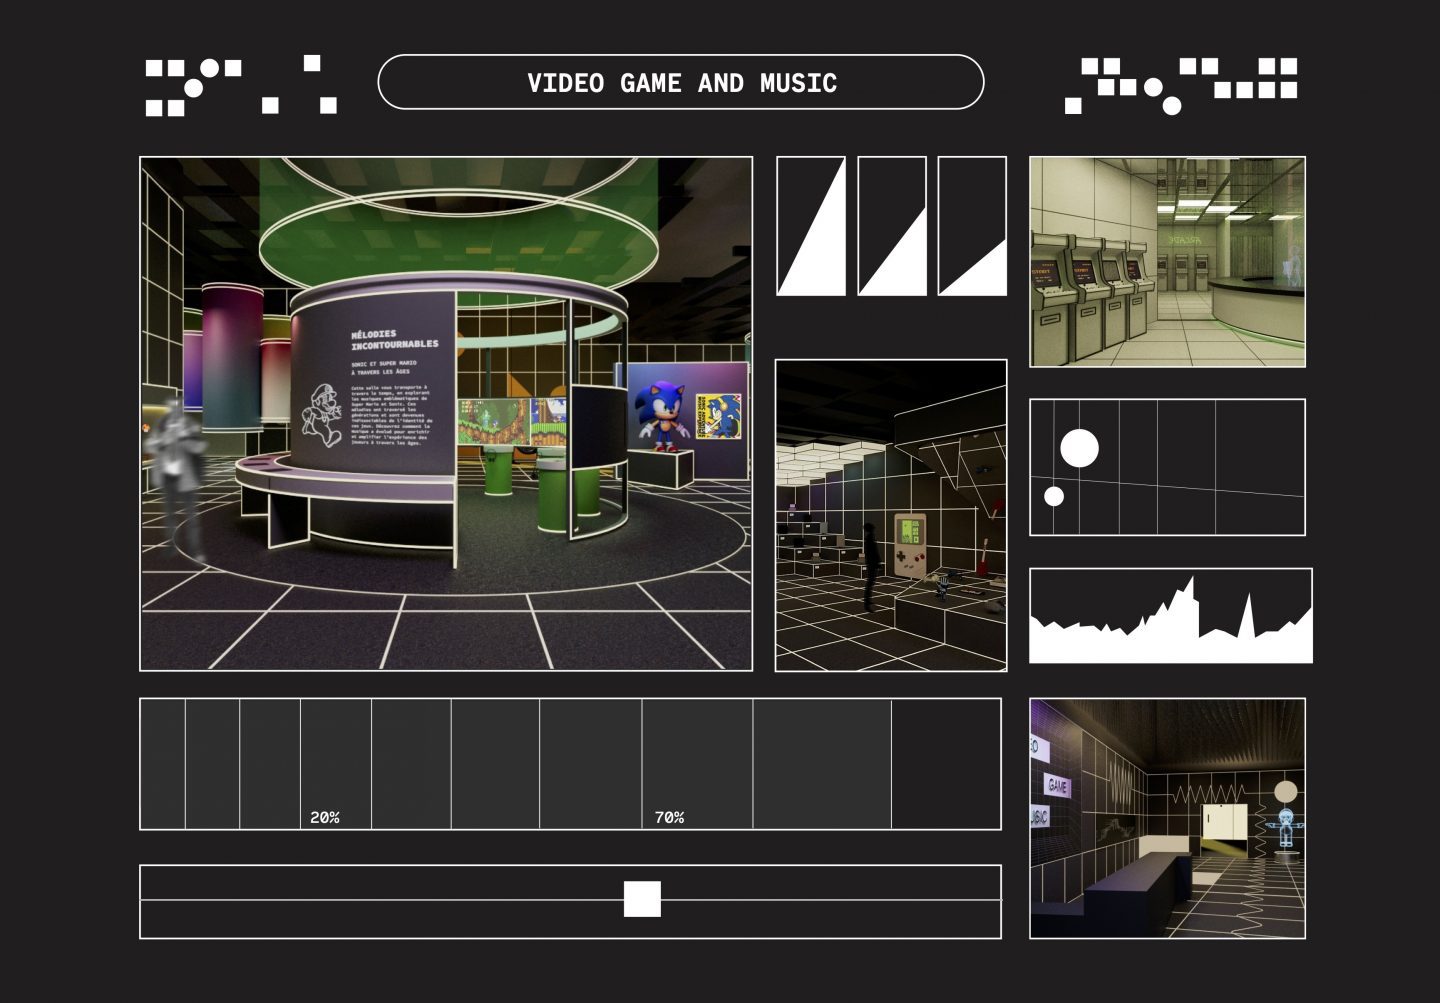Click the large white circle in the grid panel

pyautogui.click(x=1079, y=448)
